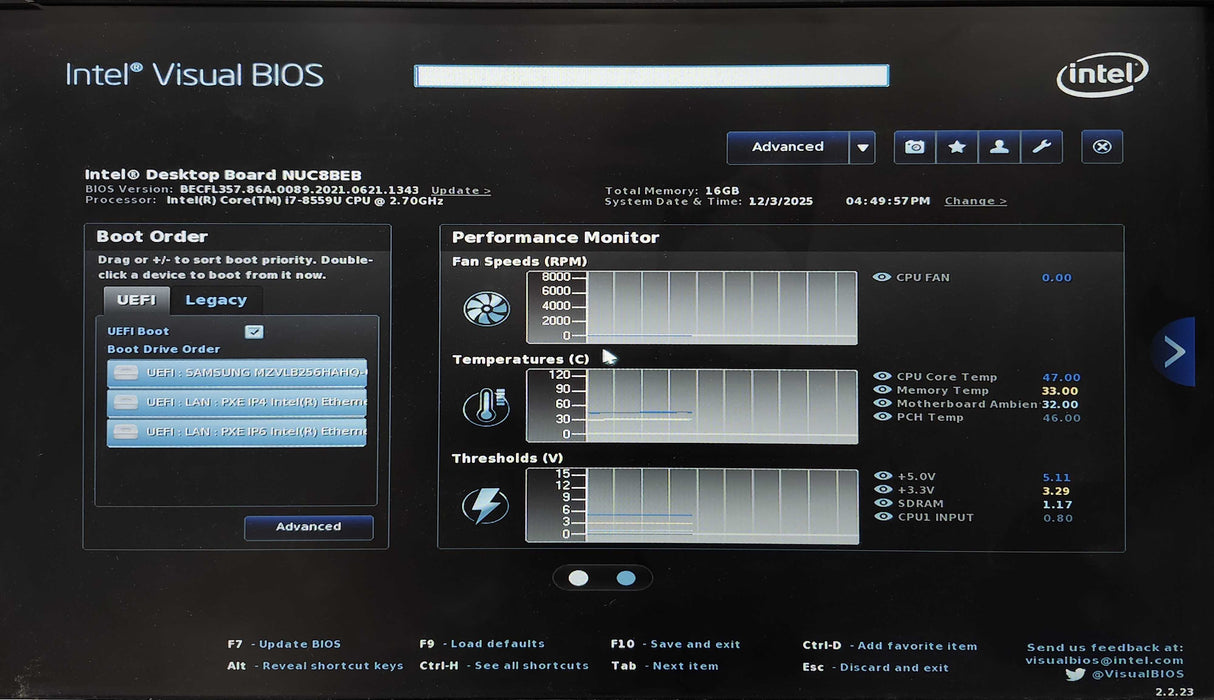
Task: Click the user profile icon
Action: pyautogui.click(x=999, y=147)
